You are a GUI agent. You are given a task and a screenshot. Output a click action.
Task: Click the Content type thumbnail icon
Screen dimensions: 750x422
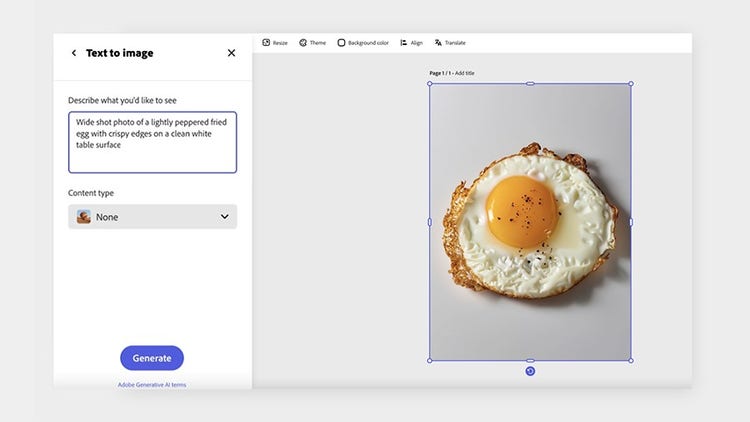84,217
